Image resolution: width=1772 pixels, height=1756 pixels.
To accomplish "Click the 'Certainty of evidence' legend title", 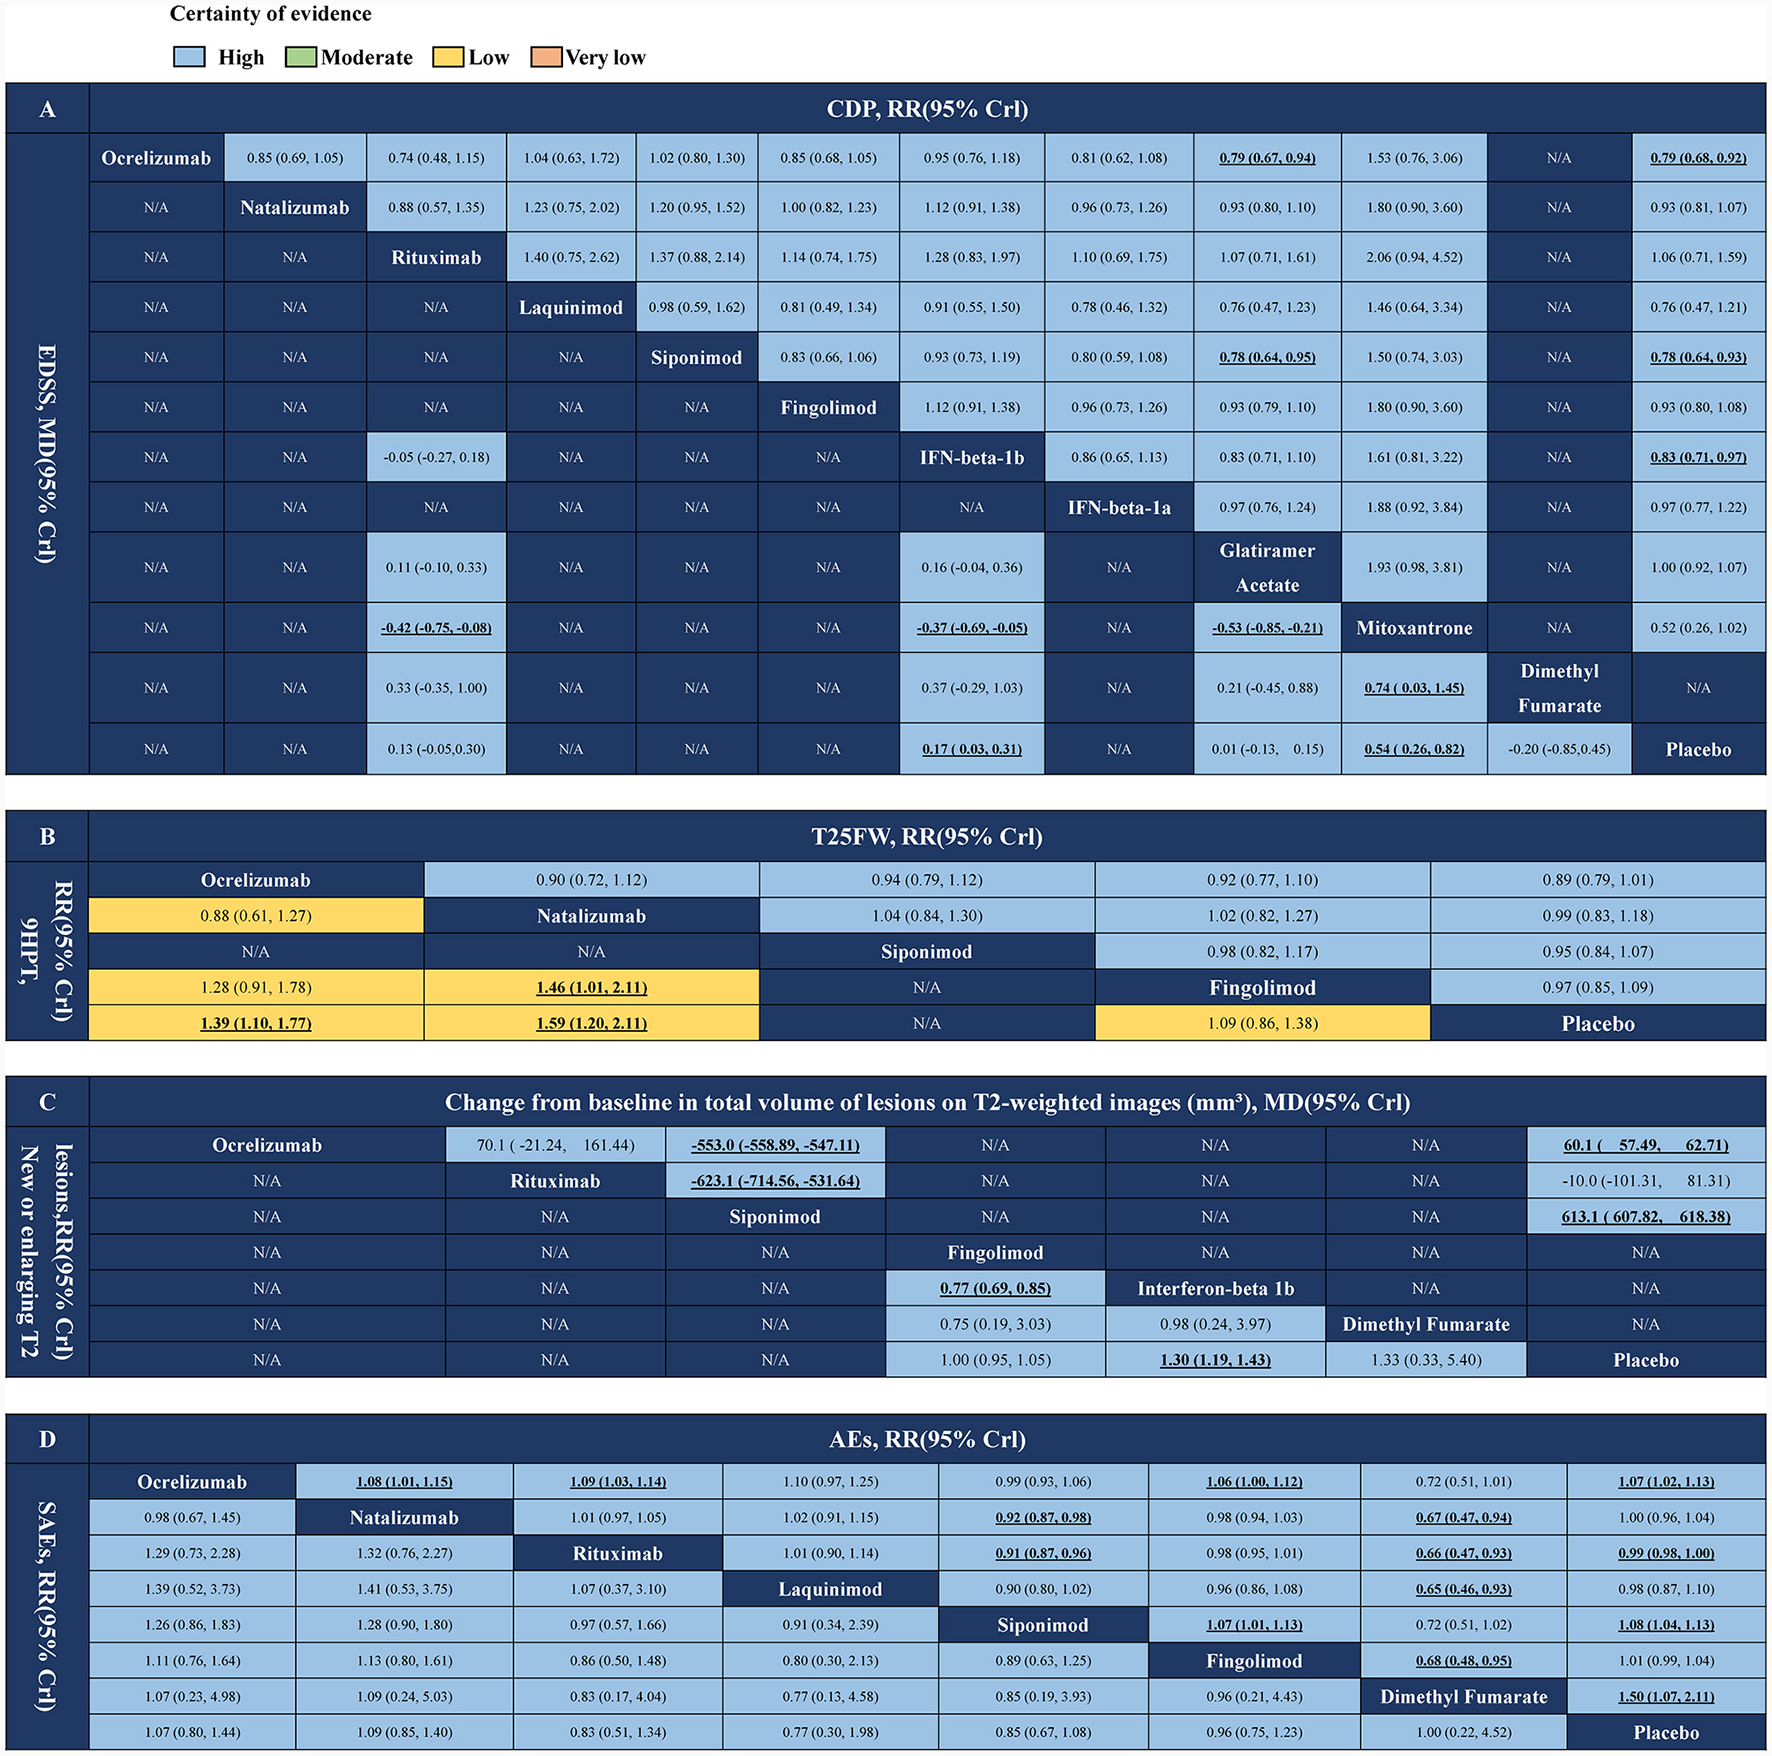I will click(x=270, y=14).
